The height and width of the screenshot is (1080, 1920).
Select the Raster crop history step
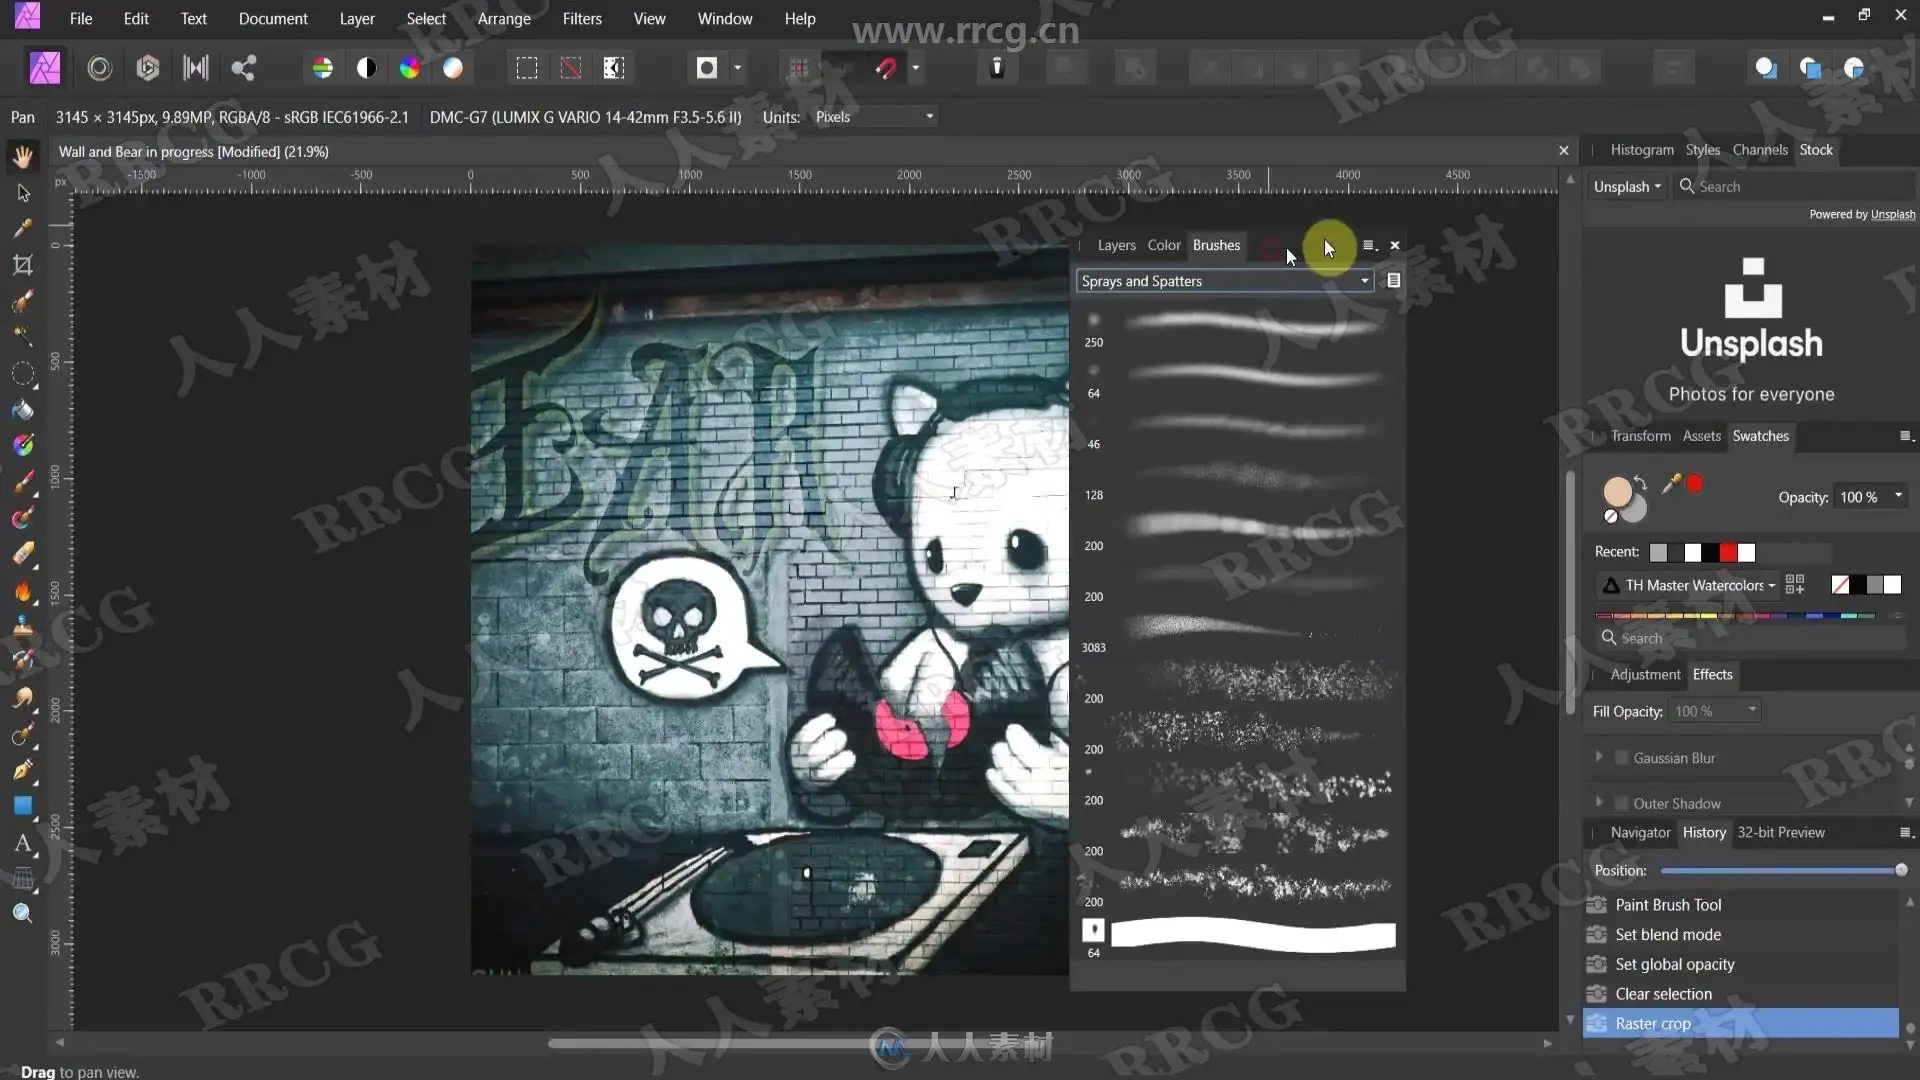click(1741, 1024)
